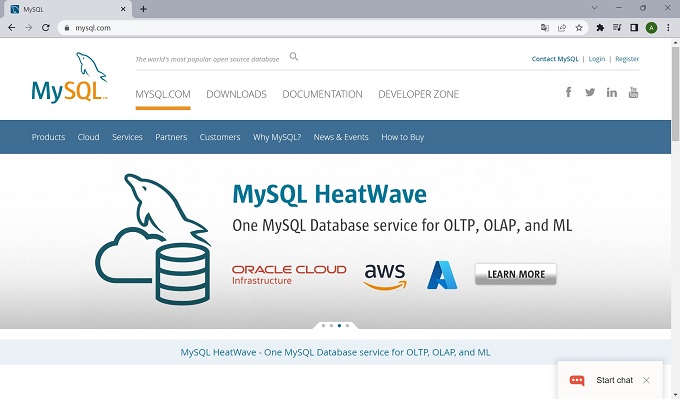Click the MySQL dolphin logo
The image size is (680, 399).
point(69,78)
